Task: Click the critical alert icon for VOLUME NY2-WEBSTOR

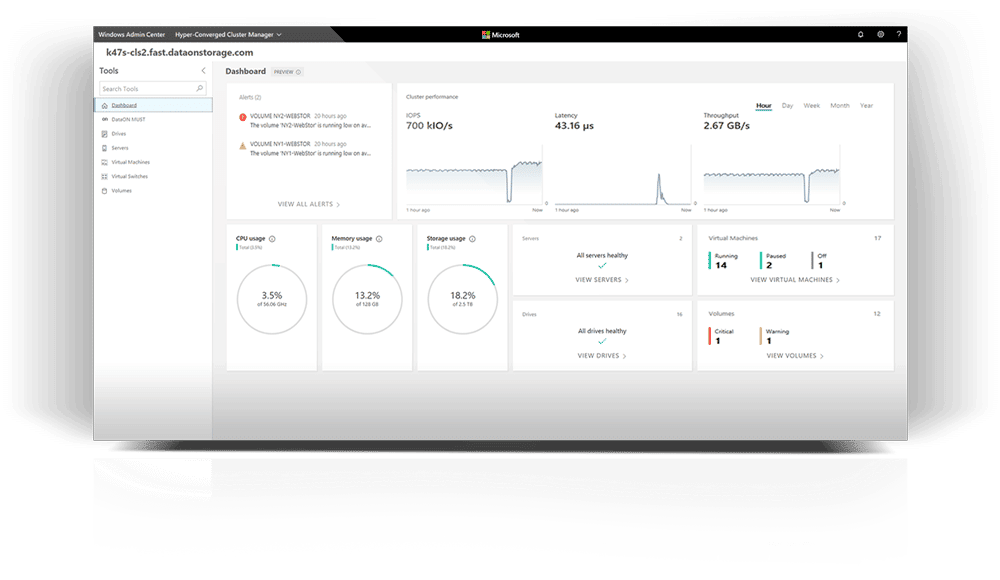Action: 243,117
